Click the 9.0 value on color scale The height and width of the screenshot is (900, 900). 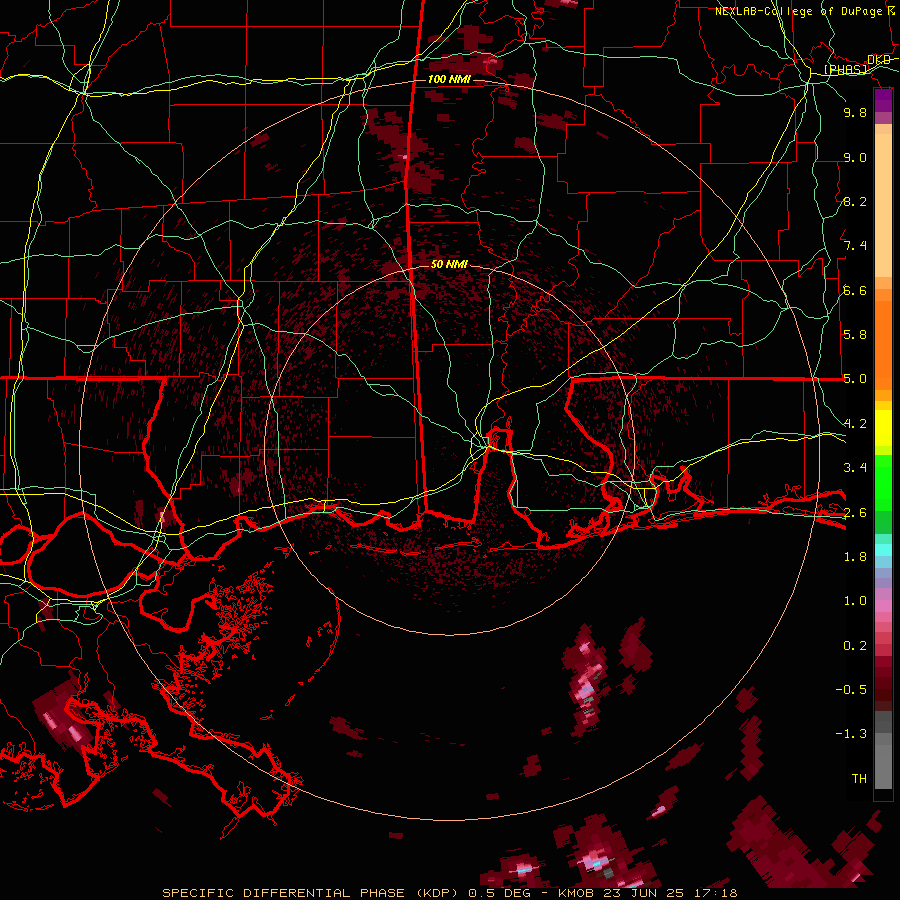tap(855, 157)
